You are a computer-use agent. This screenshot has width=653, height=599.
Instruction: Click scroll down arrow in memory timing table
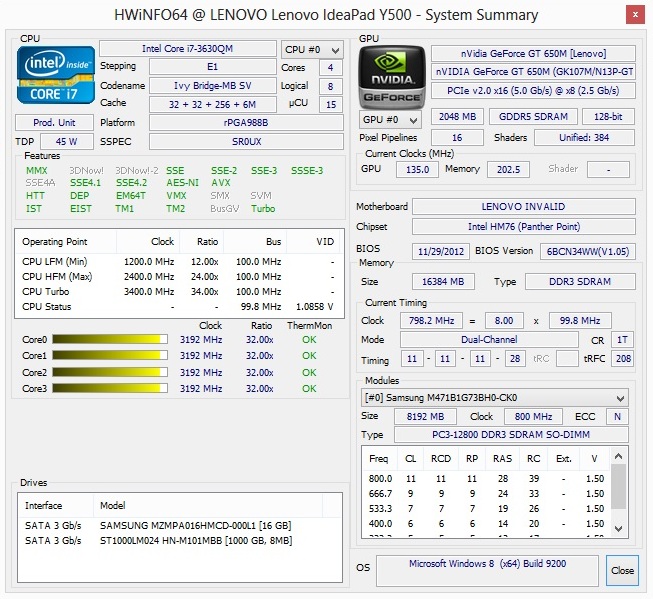coord(618,529)
